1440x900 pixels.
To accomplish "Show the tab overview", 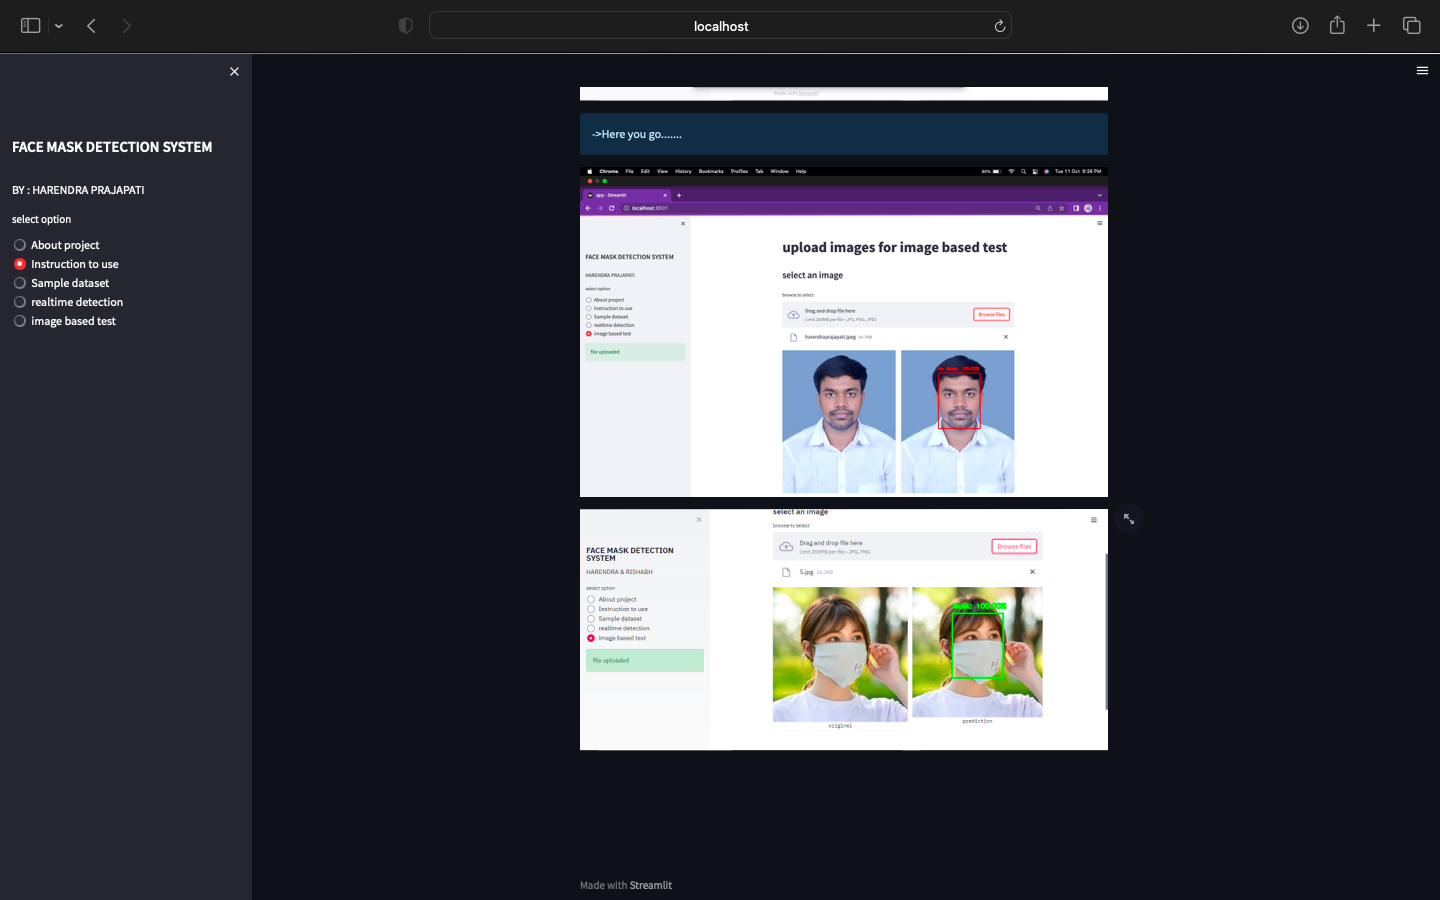I will click(x=1412, y=26).
